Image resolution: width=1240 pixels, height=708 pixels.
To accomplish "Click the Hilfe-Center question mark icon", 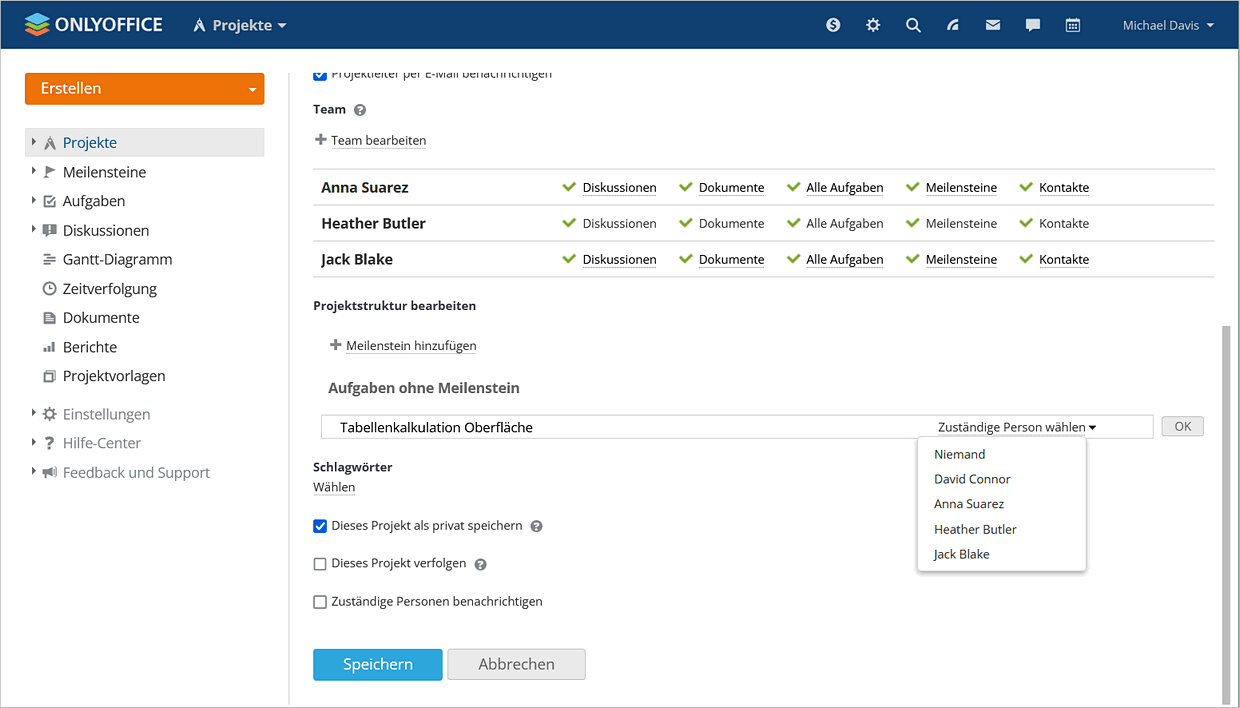I will (49, 443).
